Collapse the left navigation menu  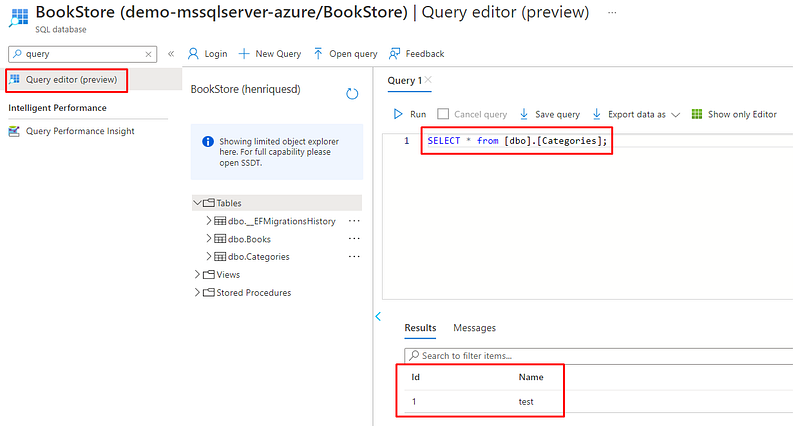tap(171, 54)
